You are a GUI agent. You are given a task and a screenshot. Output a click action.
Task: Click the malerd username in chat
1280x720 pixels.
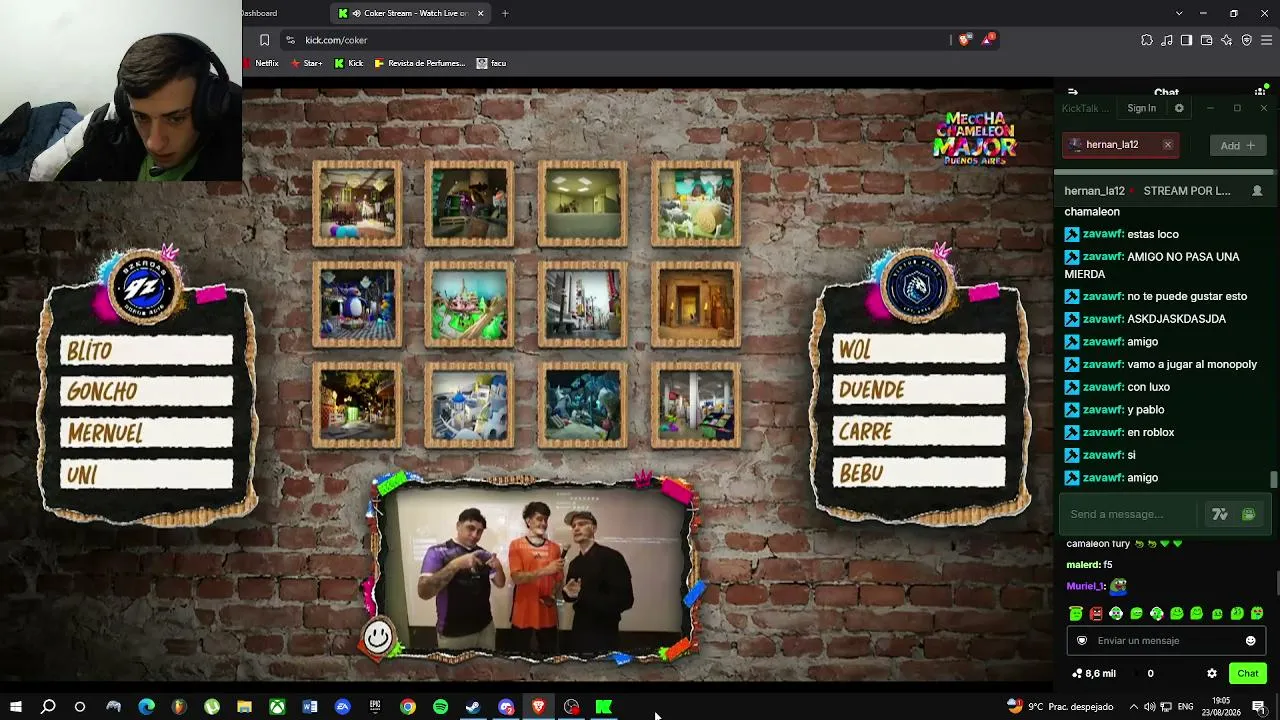coord(1083,565)
